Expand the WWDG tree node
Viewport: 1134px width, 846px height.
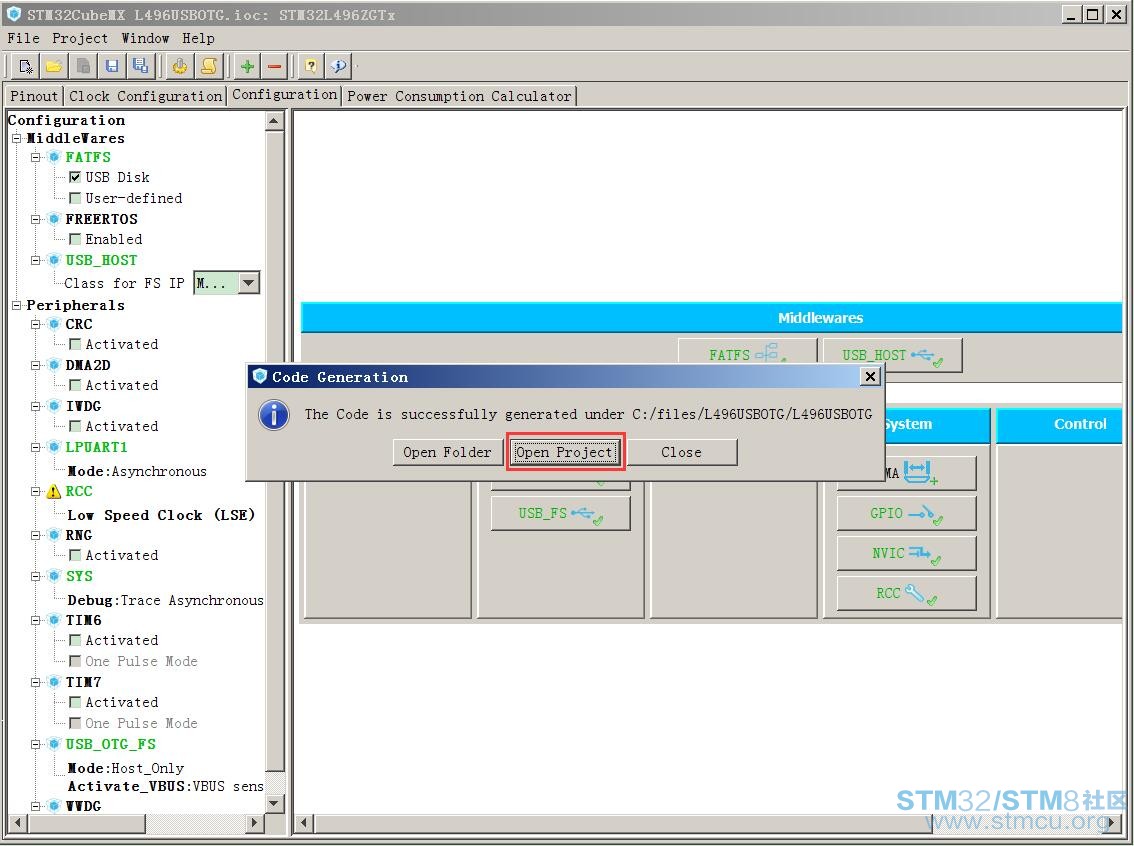tap(35, 806)
